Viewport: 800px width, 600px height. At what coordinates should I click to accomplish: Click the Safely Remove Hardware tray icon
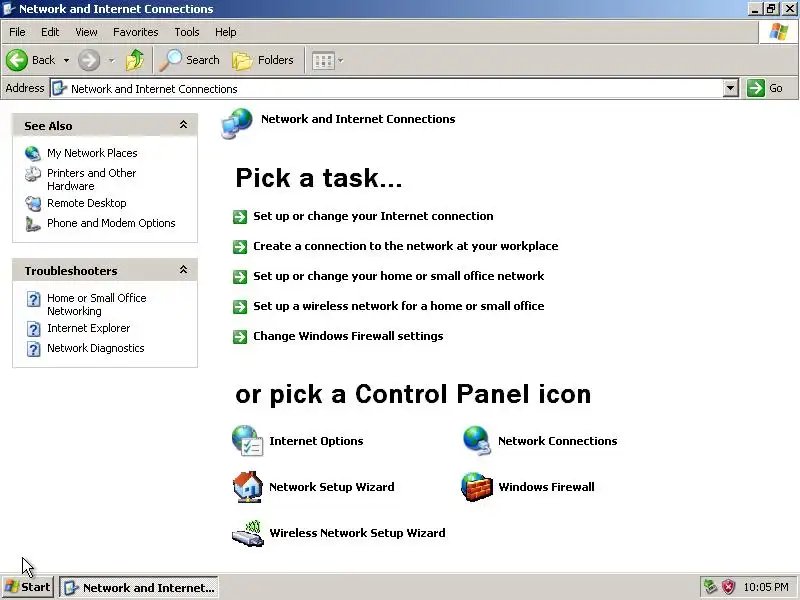pyautogui.click(x=710, y=587)
